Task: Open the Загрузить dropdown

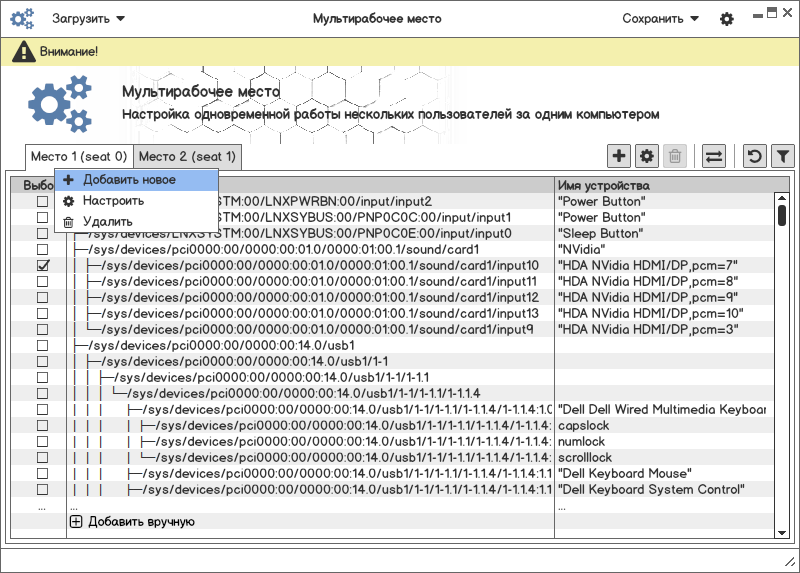Action: (x=88, y=19)
